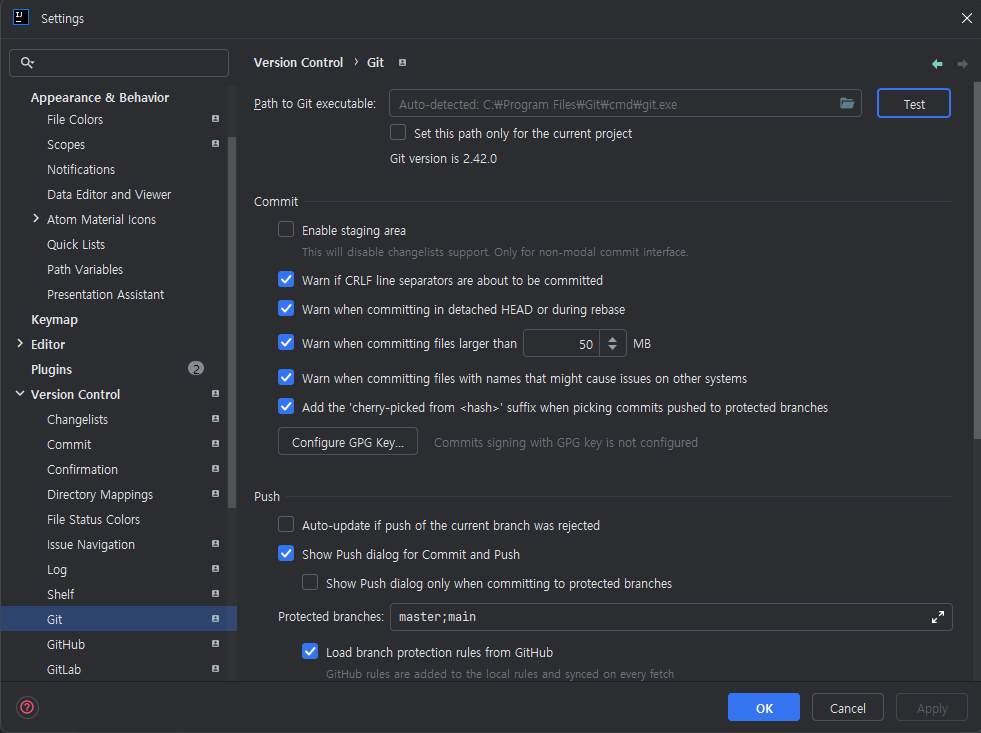Image resolution: width=981 pixels, height=733 pixels.
Task: Open Path Variables settings
Action: [x=85, y=270]
